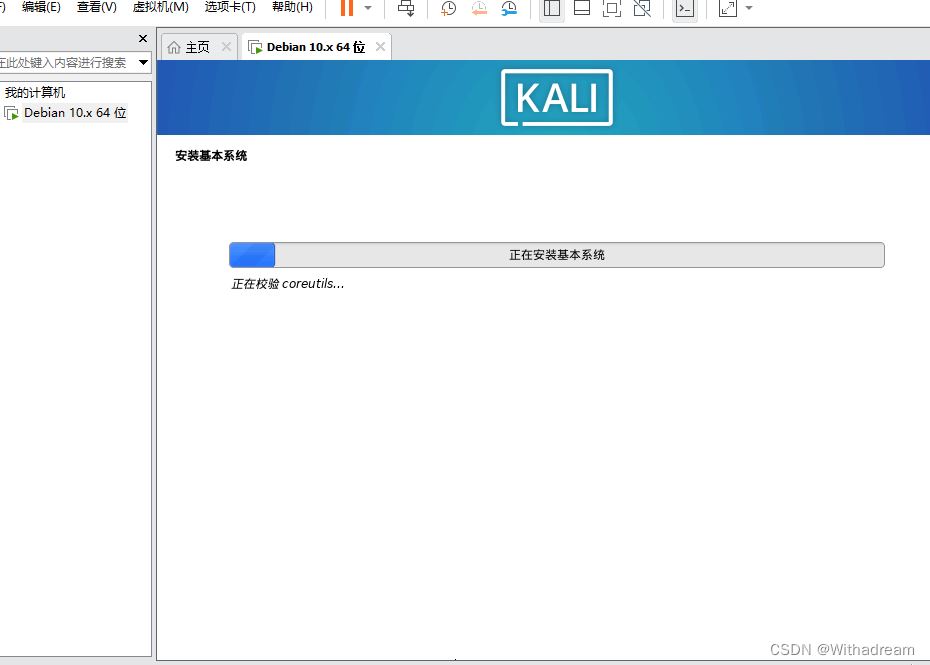Open the 查看(V) menu
930x665 pixels.
point(97,7)
